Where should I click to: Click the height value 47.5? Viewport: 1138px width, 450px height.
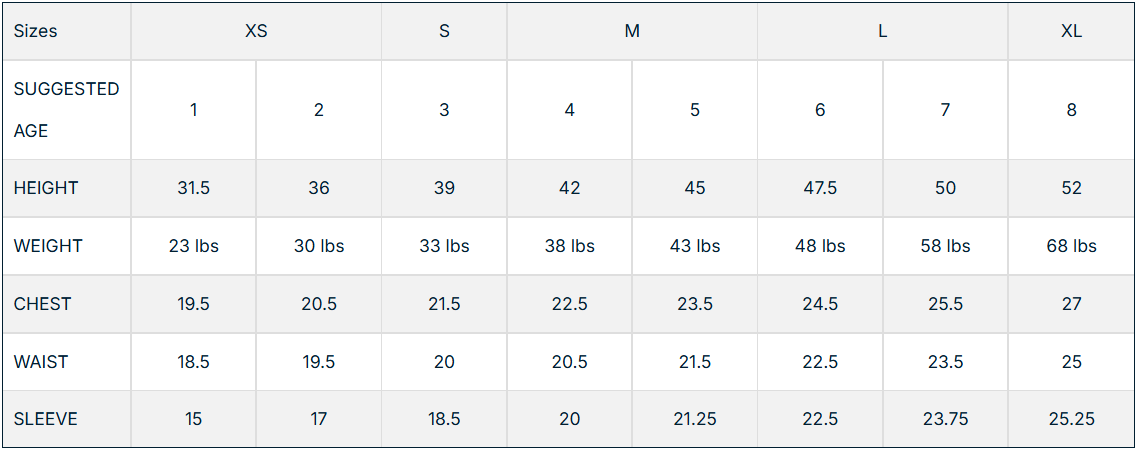click(820, 188)
